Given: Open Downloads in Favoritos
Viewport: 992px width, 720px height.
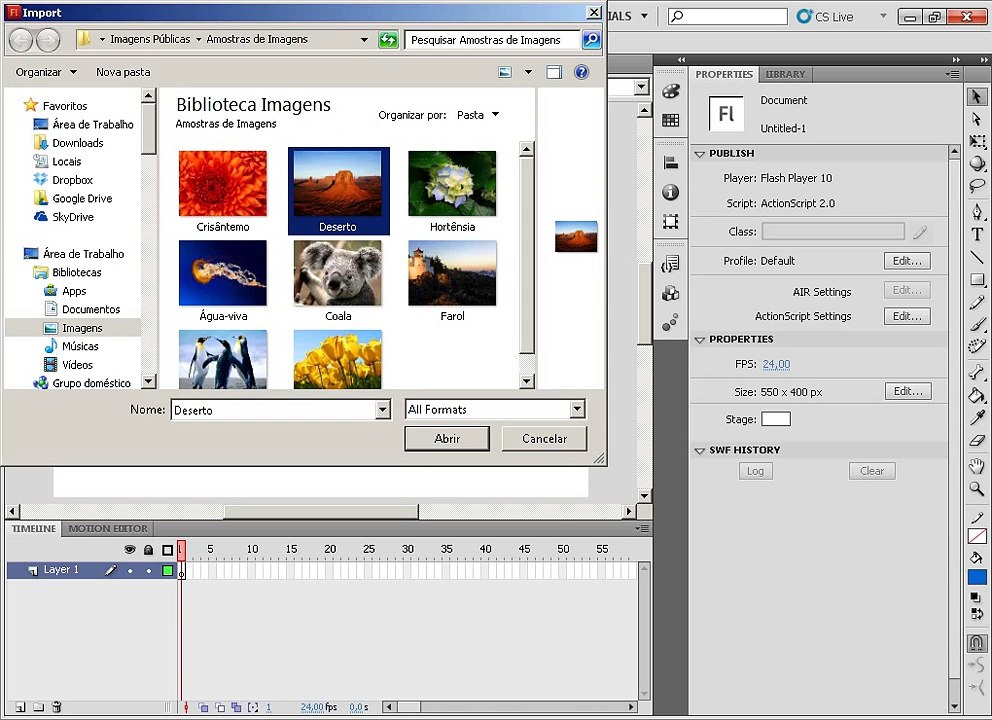Looking at the screenshot, I should pyautogui.click(x=77, y=143).
